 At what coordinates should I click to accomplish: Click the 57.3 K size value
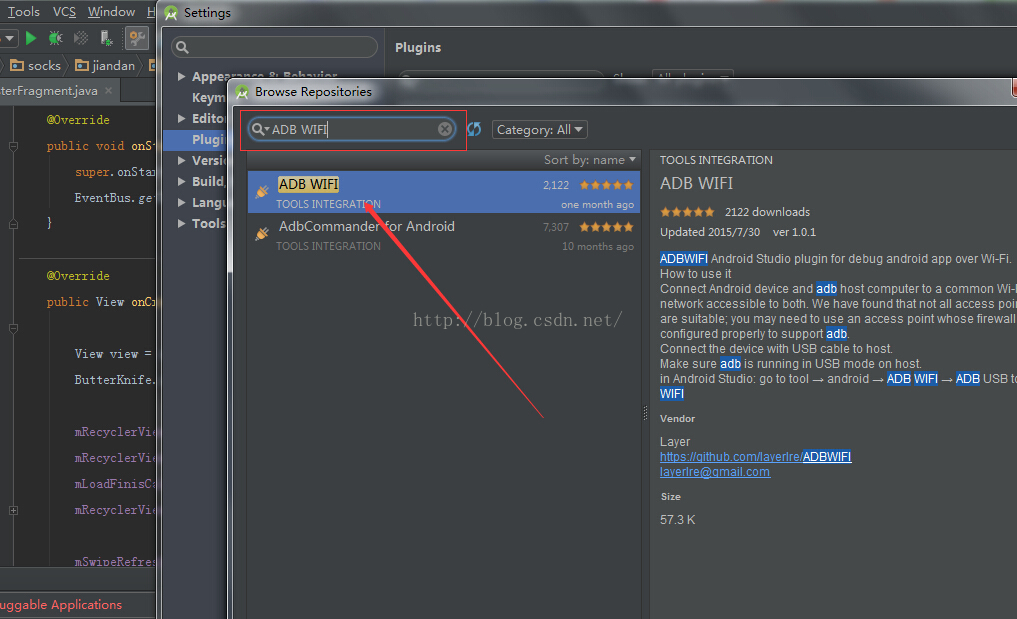[678, 520]
